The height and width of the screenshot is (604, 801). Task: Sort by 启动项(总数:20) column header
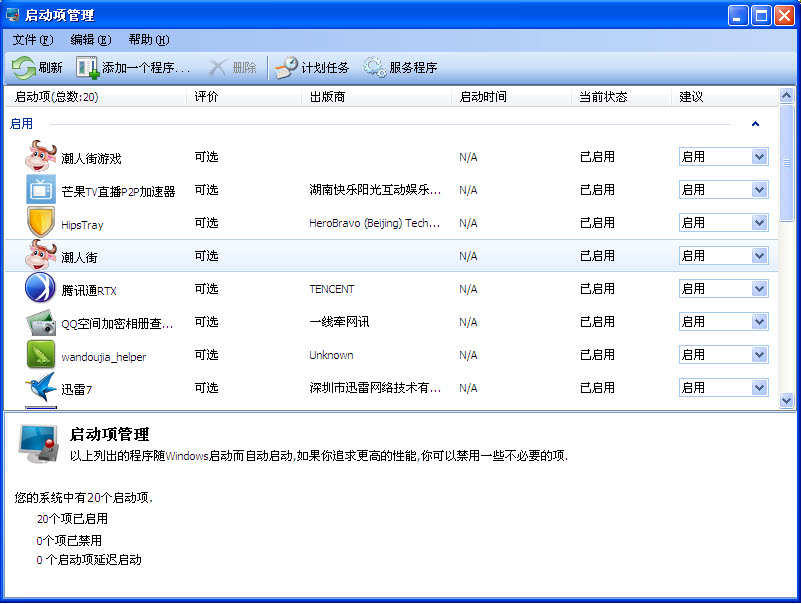pos(96,97)
